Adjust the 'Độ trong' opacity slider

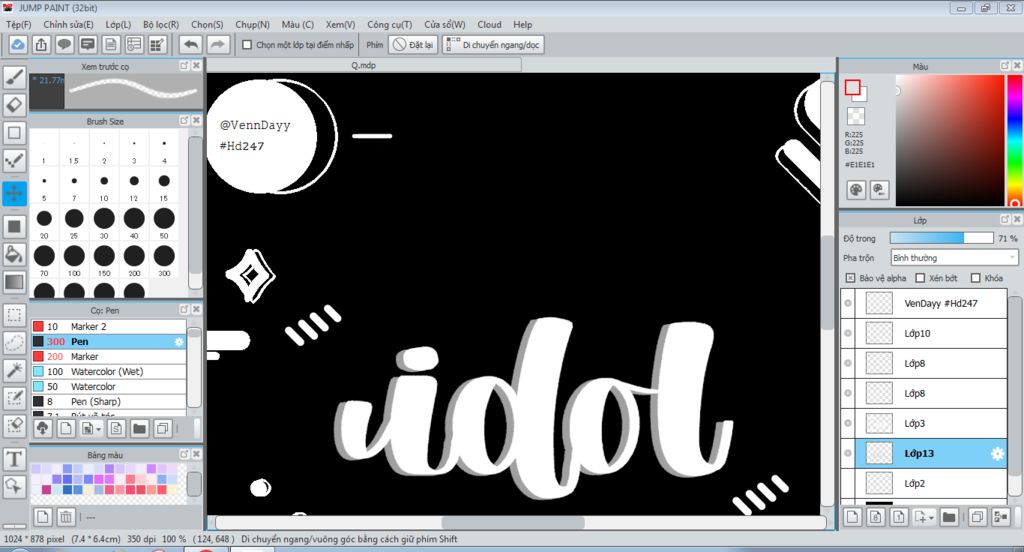[941, 238]
